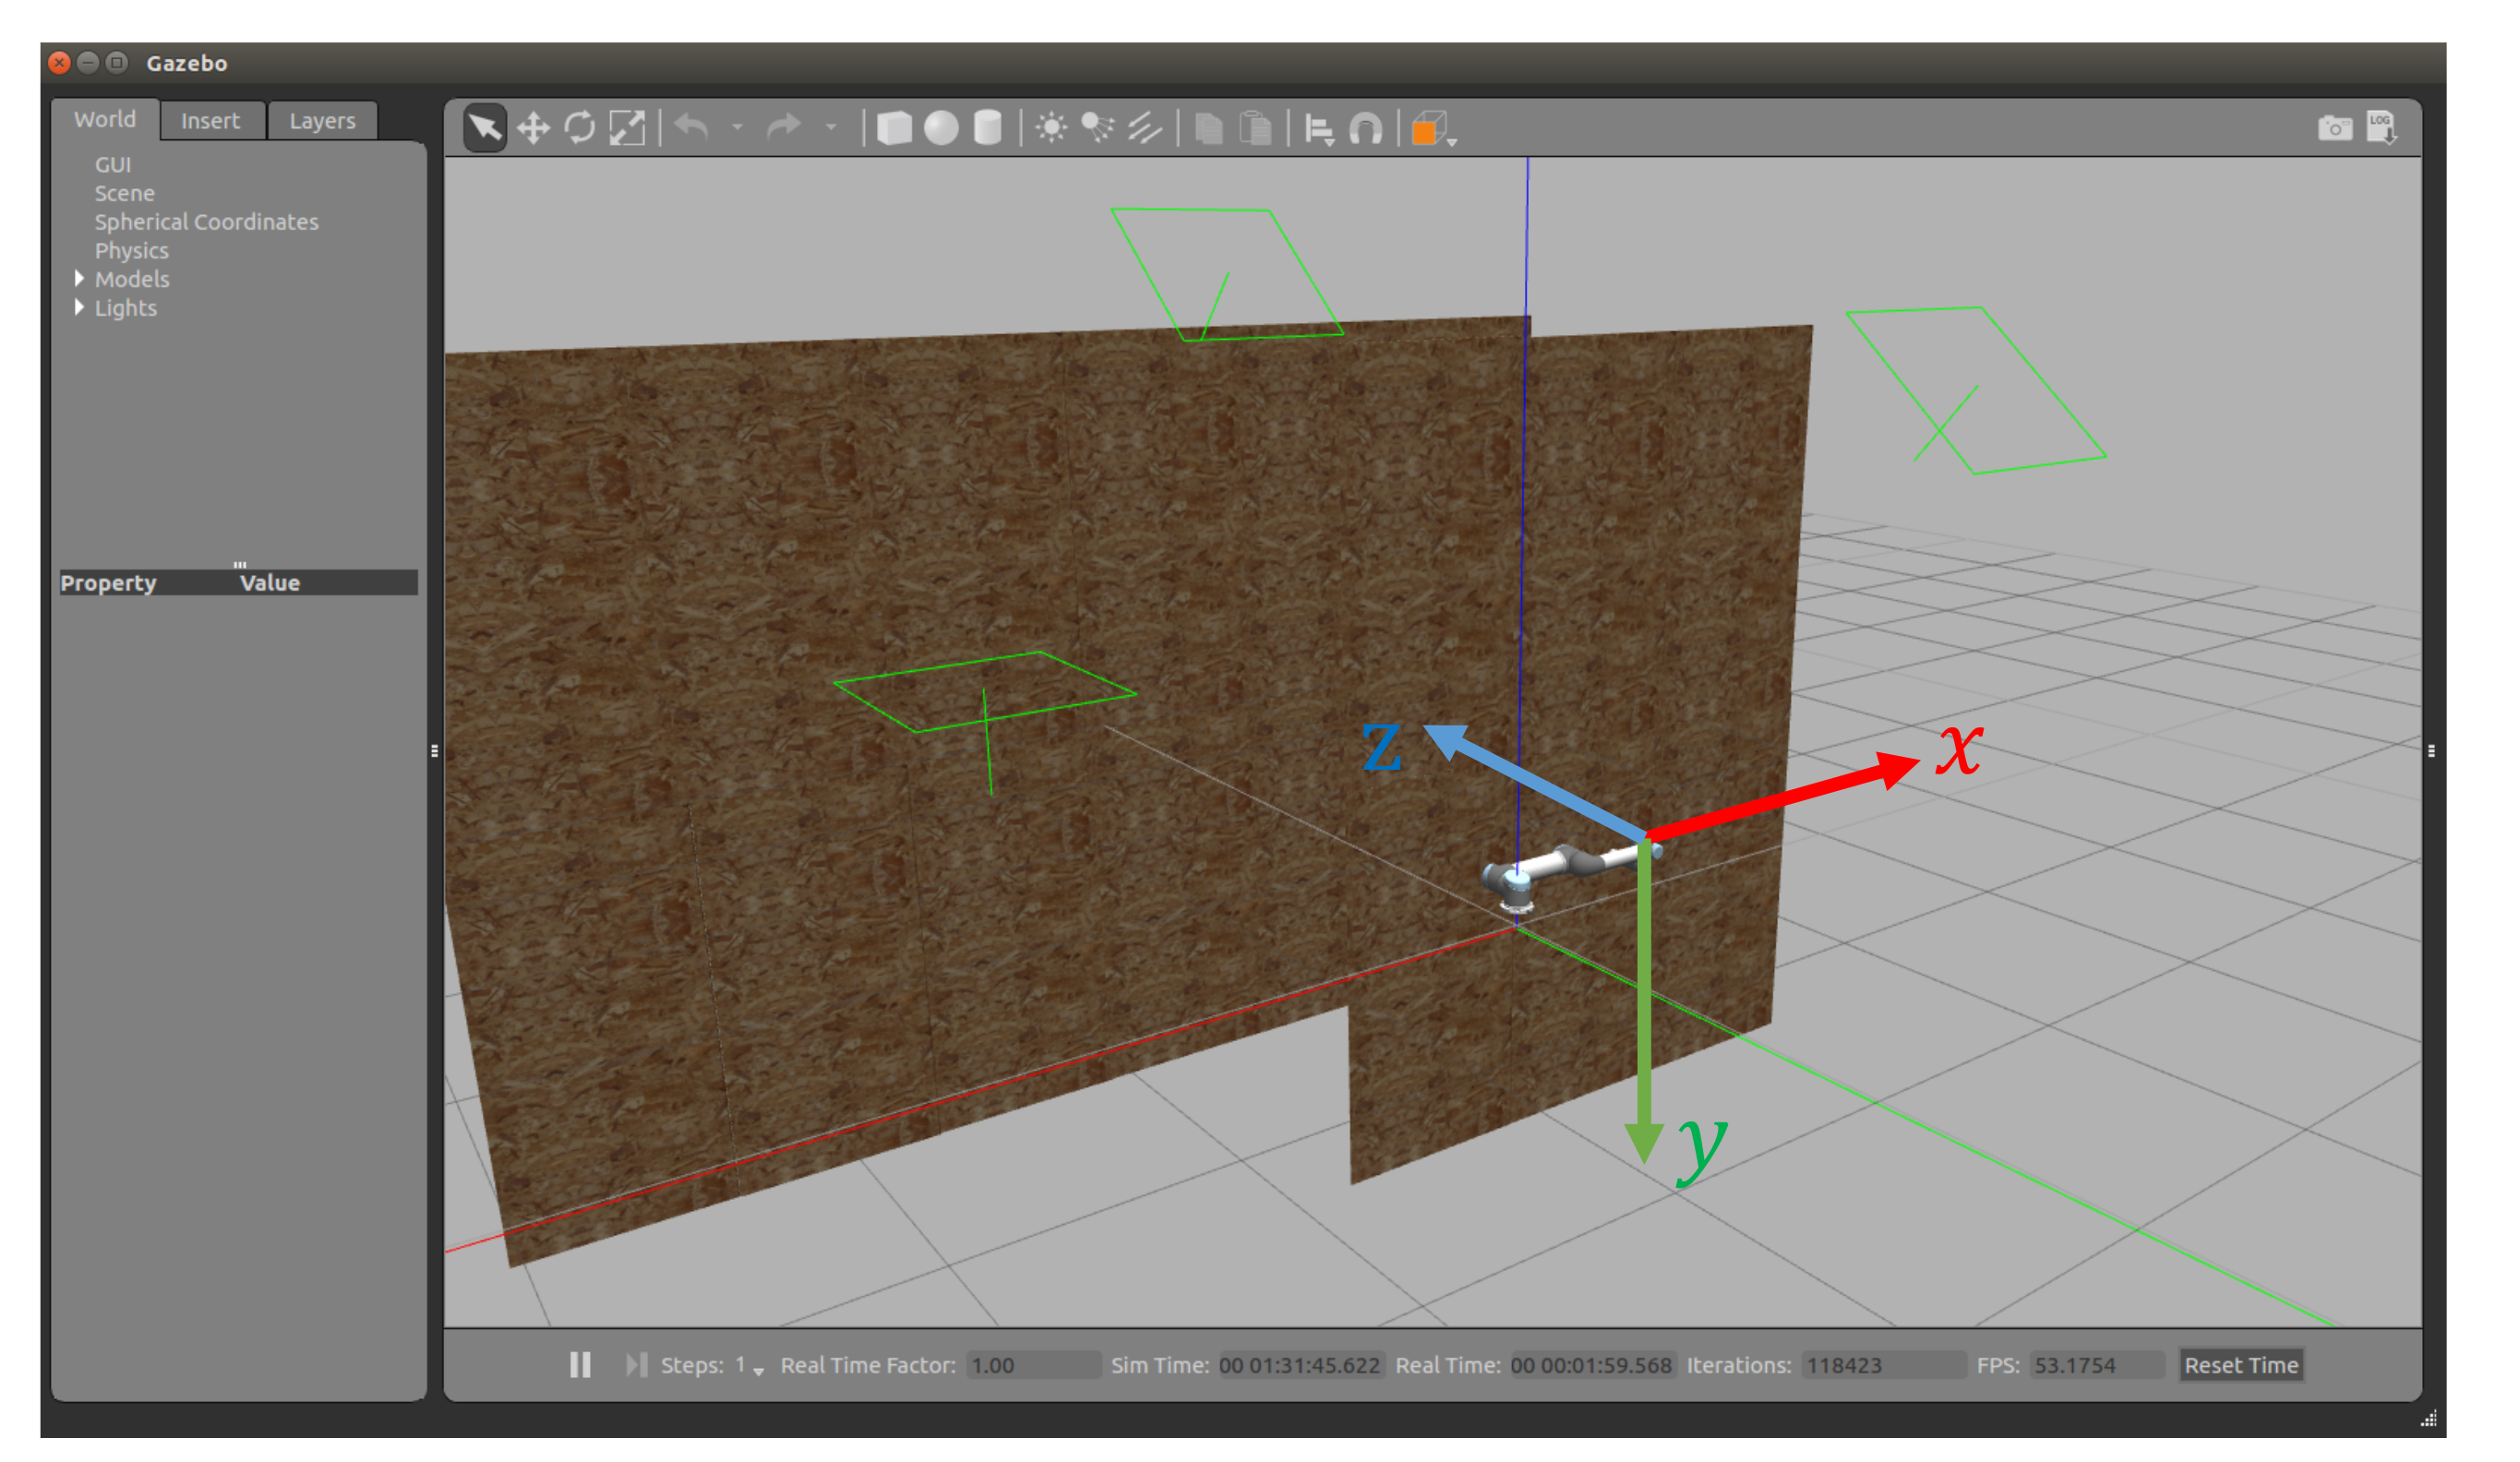Insert a sphere shape
The width and height of the screenshot is (2520, 1462).
point(941,128)
